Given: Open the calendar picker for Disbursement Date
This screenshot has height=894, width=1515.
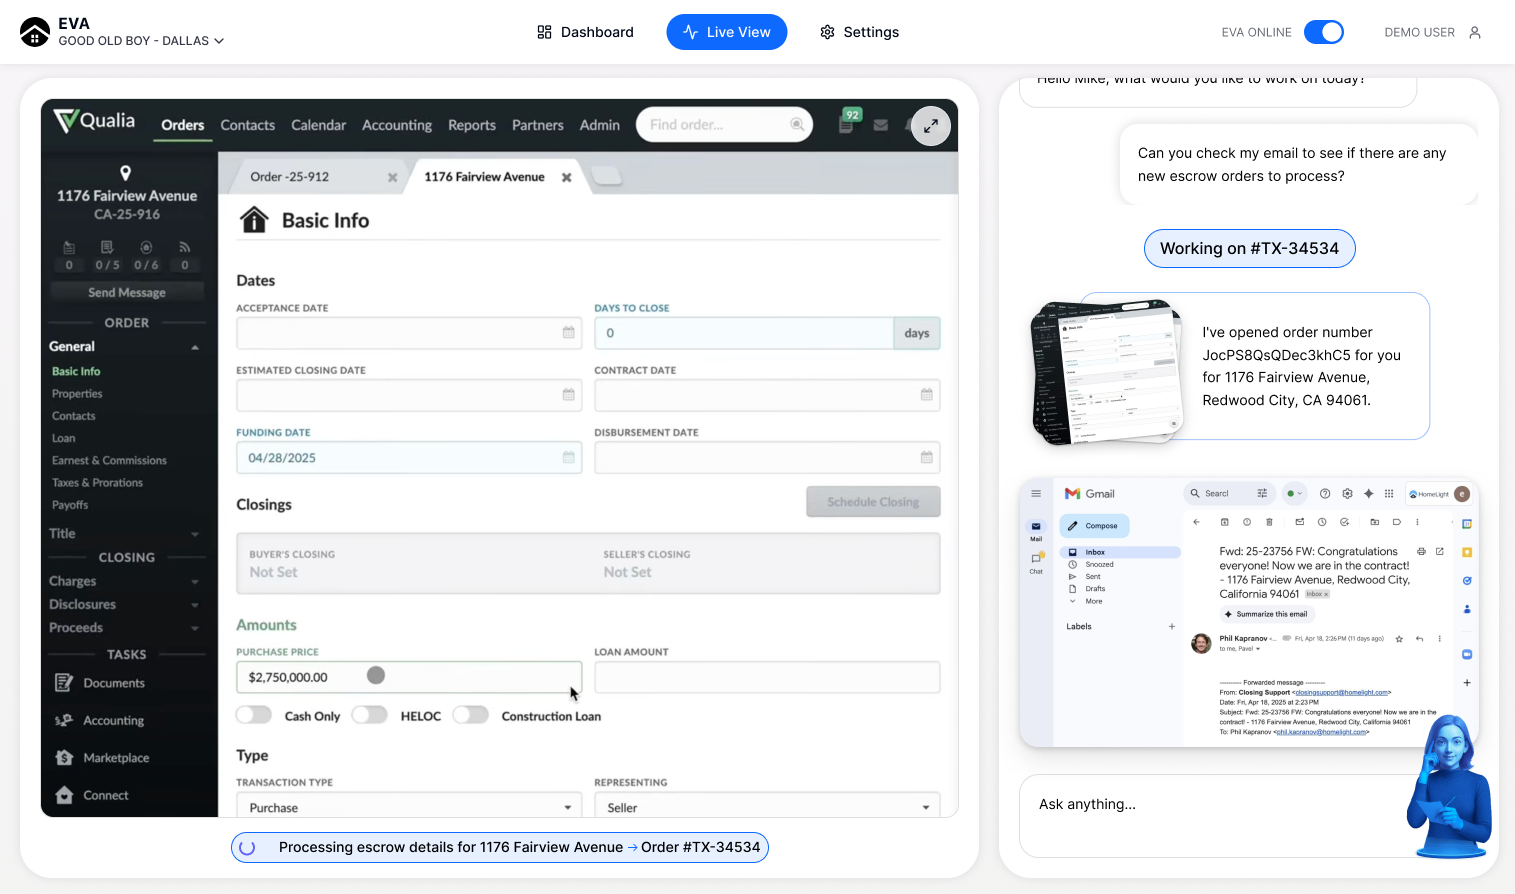Looking at the screenshot, I should click(x=927, y=457).
